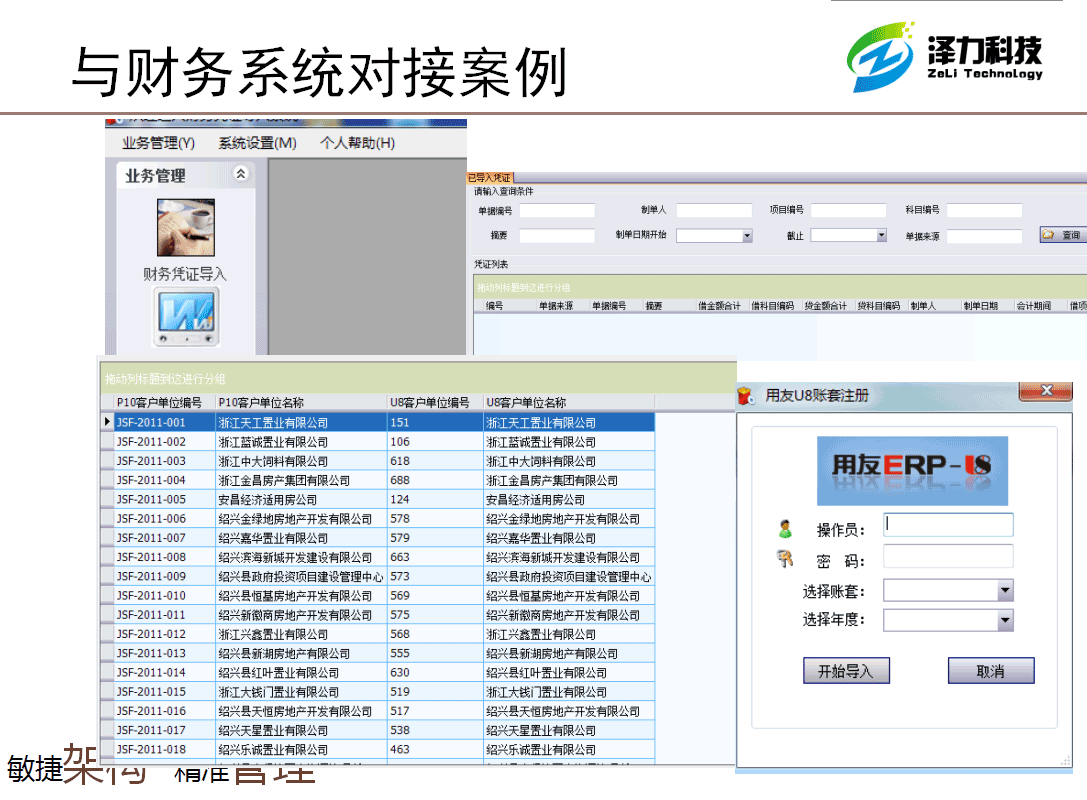Focus the 制单人 query input field
The width and height of the screenshot is (1087, 800).
click(x=714, y=210)
